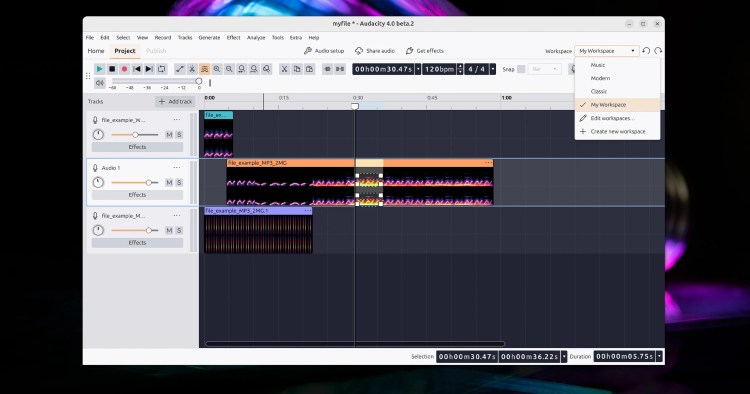
Task: Grab the toolbar drag handle dots
Action: [88, 76]
